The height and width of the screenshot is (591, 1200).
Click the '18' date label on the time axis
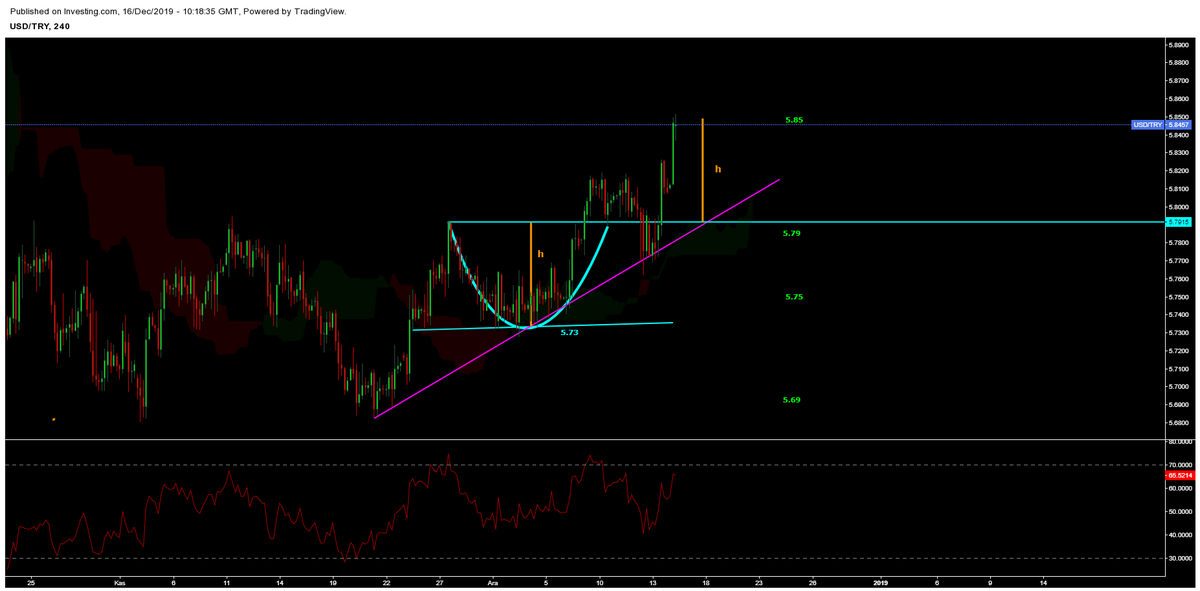706,582
